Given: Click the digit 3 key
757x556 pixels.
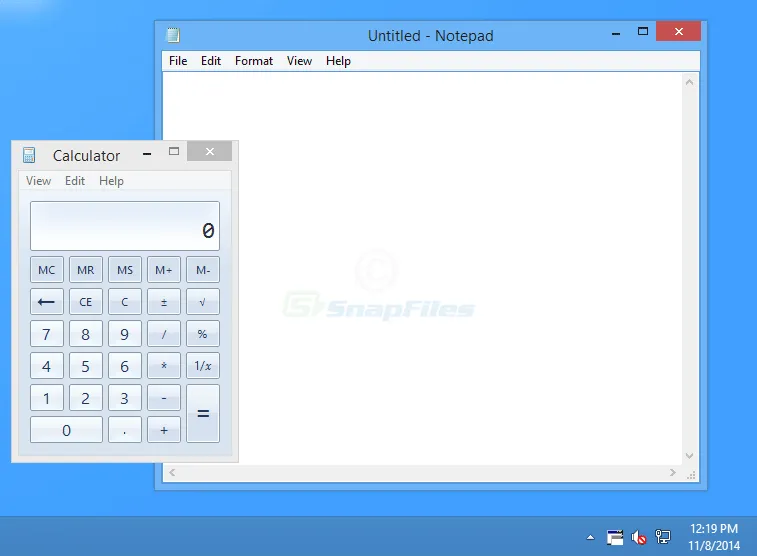Looking at the screenshot, I should [x=125, y=398].
